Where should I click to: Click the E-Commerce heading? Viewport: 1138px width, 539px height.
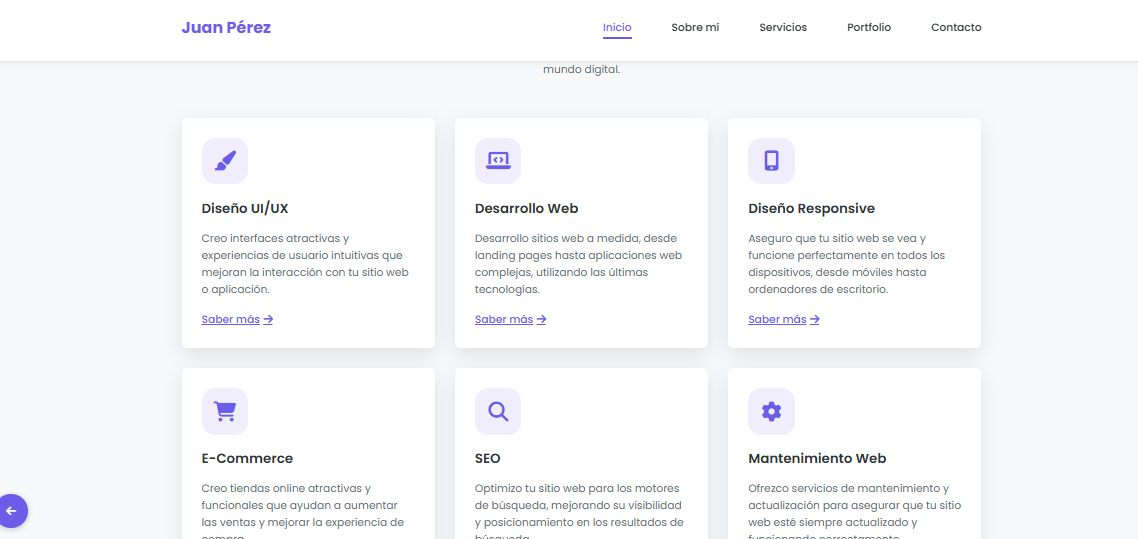click(247, 458)
